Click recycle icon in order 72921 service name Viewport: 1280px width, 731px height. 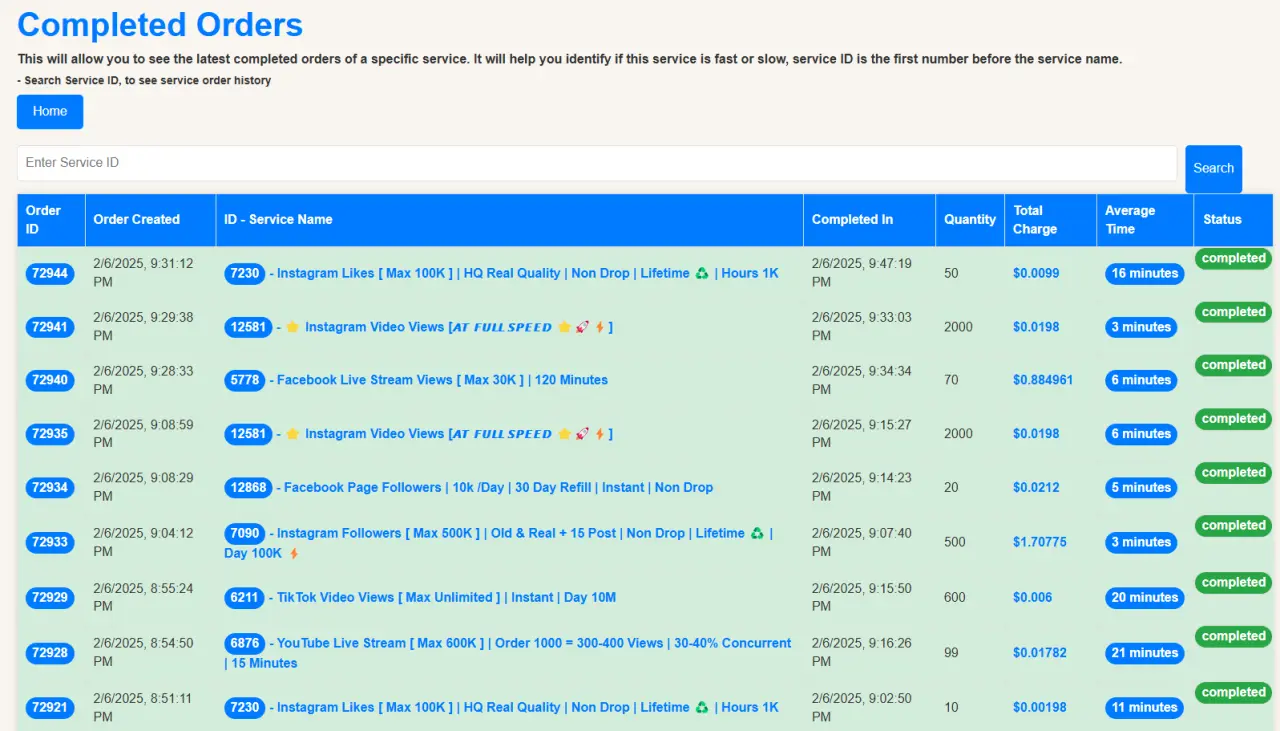[x=702, y=707]
